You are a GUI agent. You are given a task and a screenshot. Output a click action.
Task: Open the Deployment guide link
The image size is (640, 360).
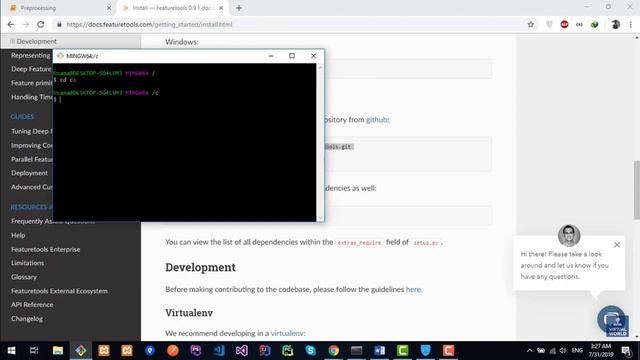(x=29, y=173)
